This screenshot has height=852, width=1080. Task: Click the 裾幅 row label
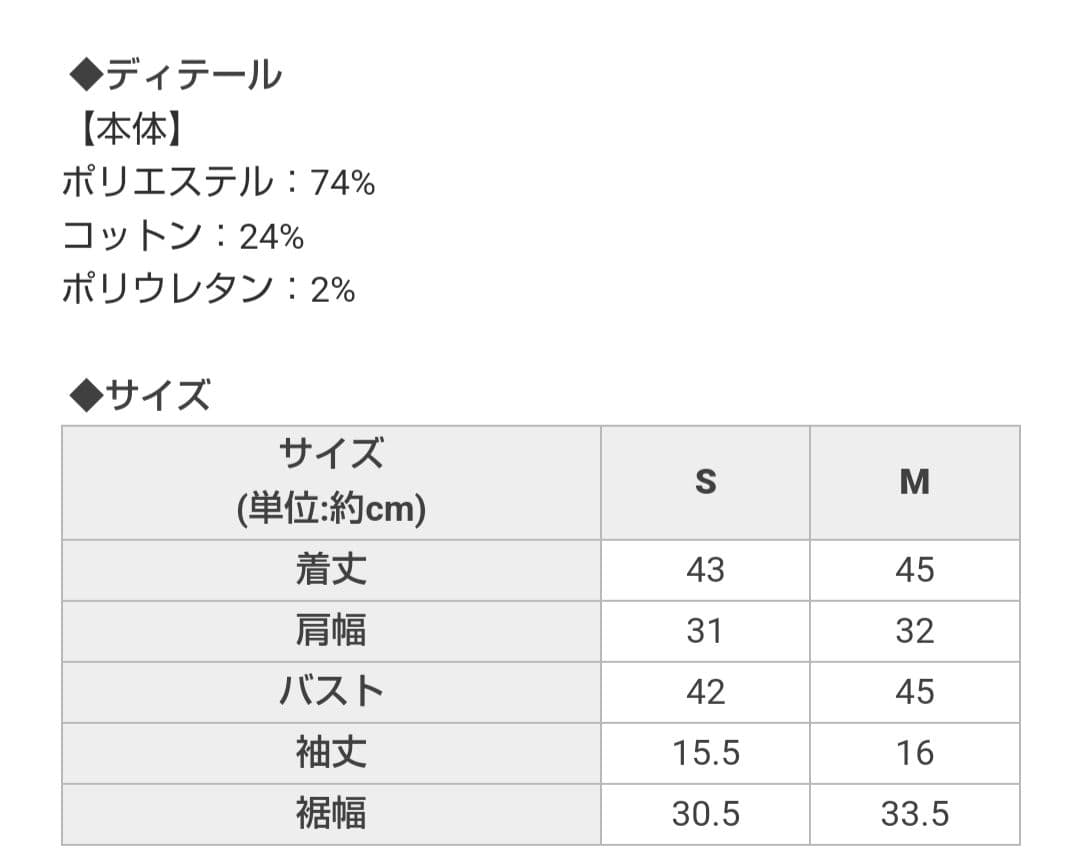point(331,814)
